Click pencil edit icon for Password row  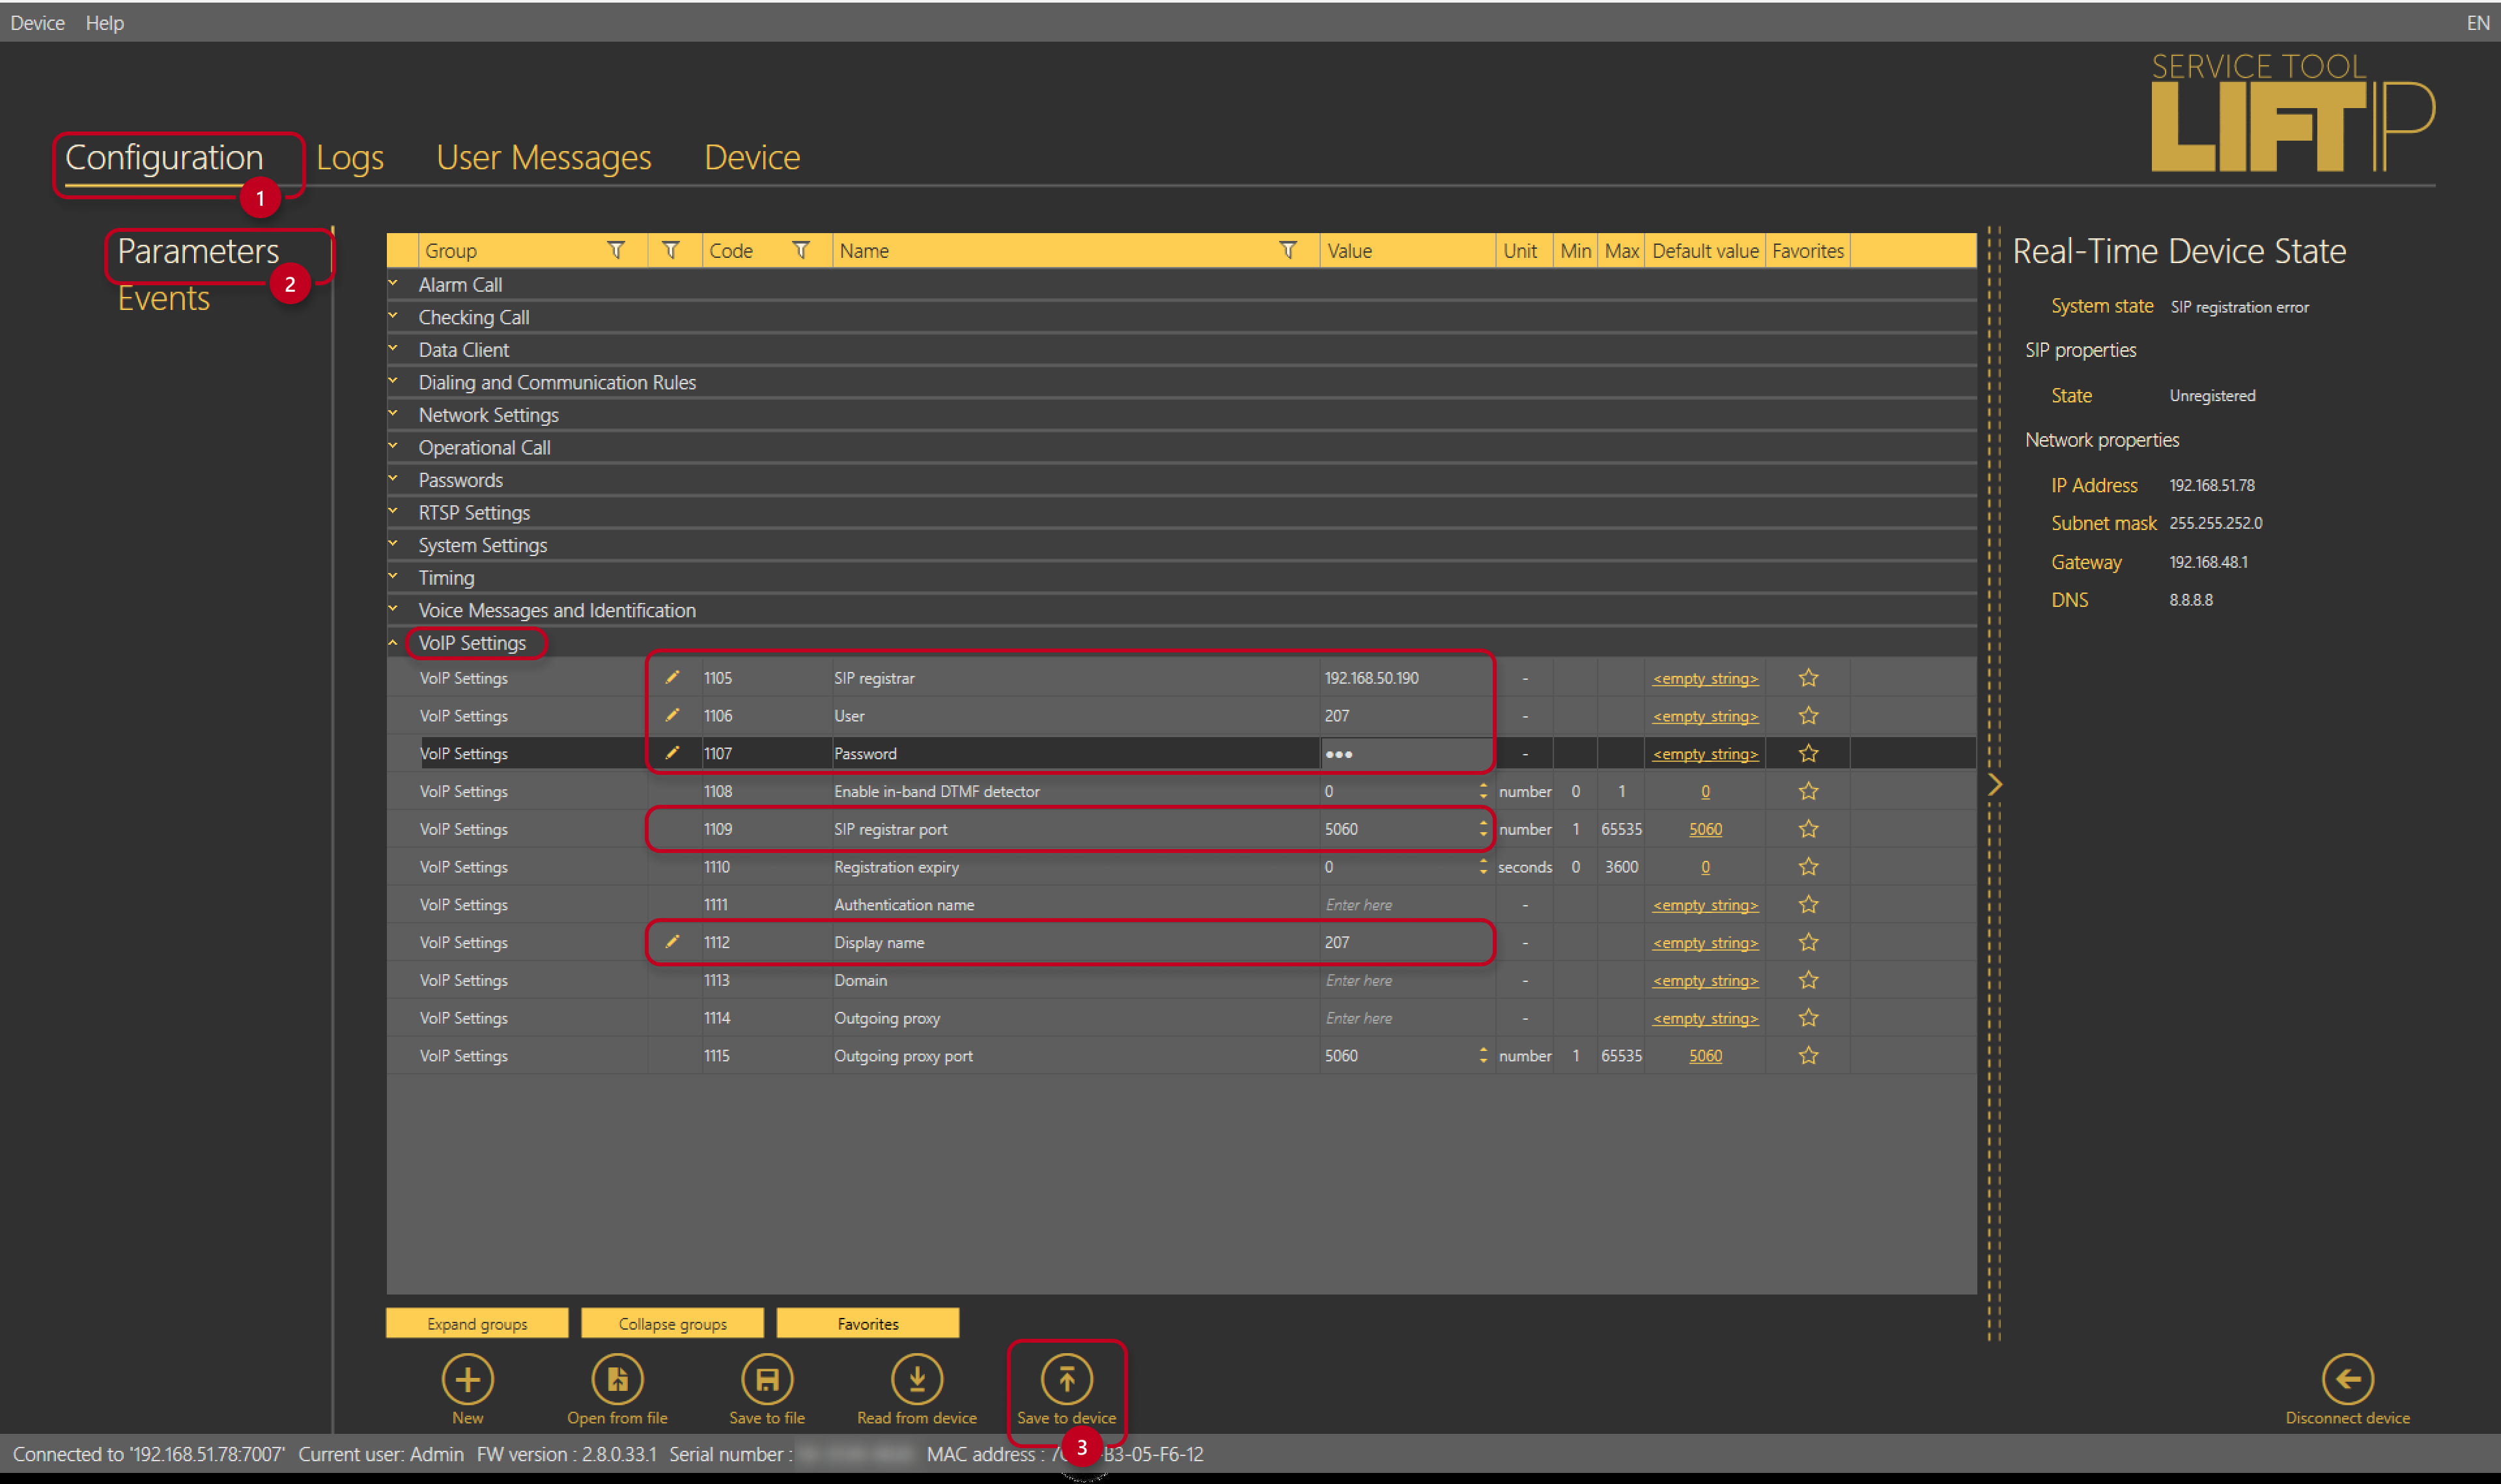(672, 753)
